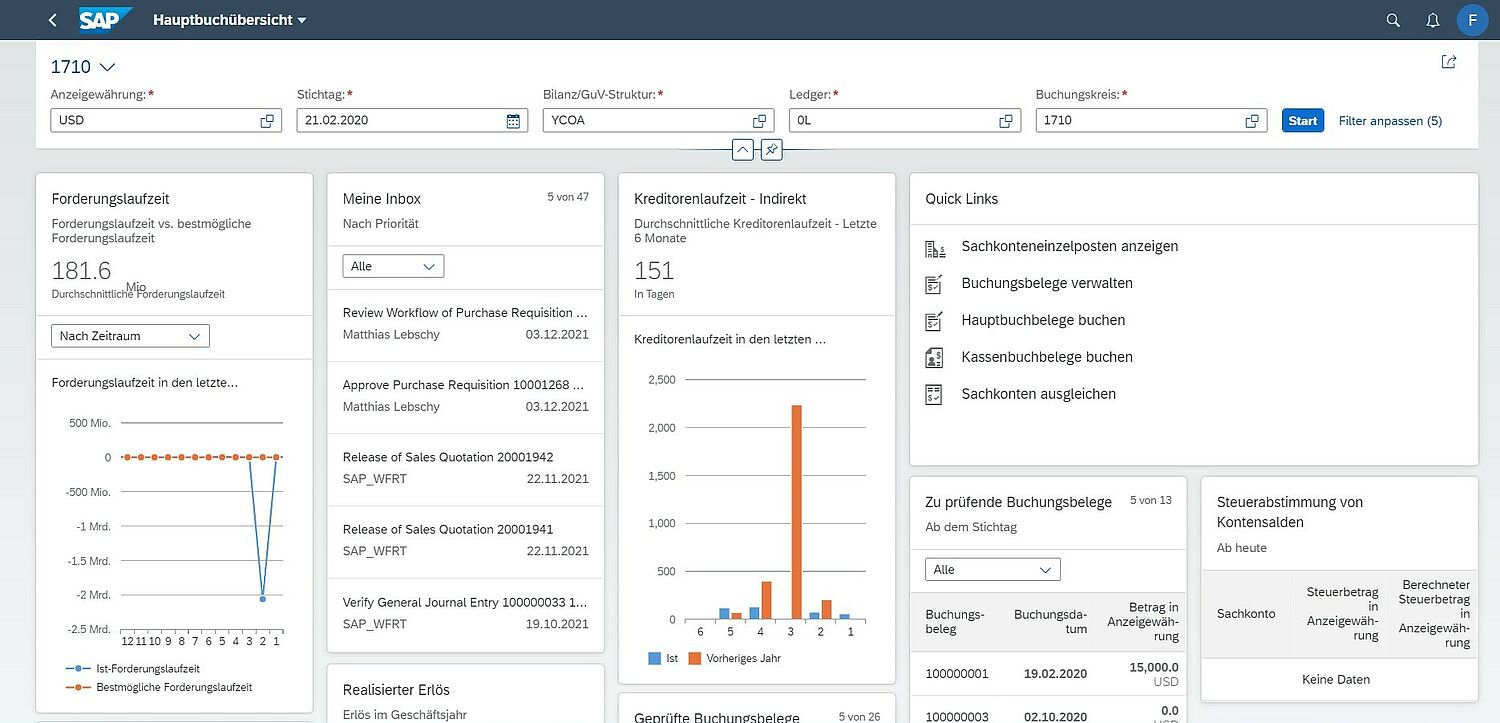Click Vorheriges Jahr orange legend swatch
1500x723 pixels.
tap(695, 658)
